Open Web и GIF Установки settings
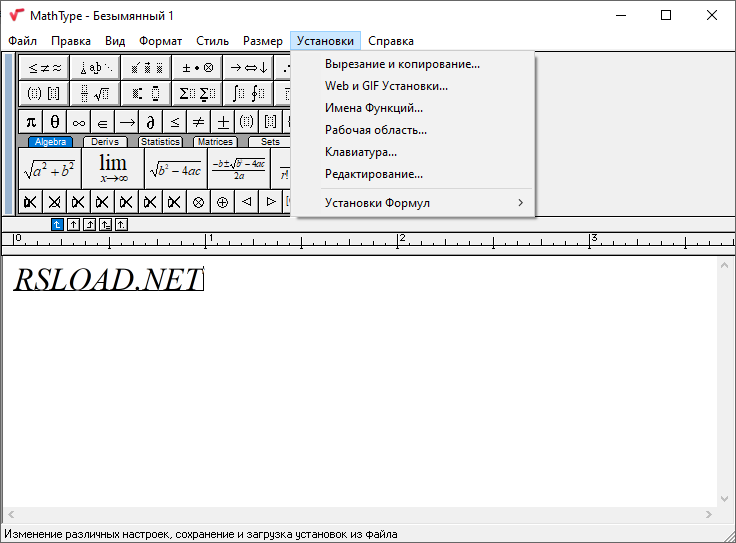This screenshot has width=736, height=543. pyautogui.click(x=386, y=86)
